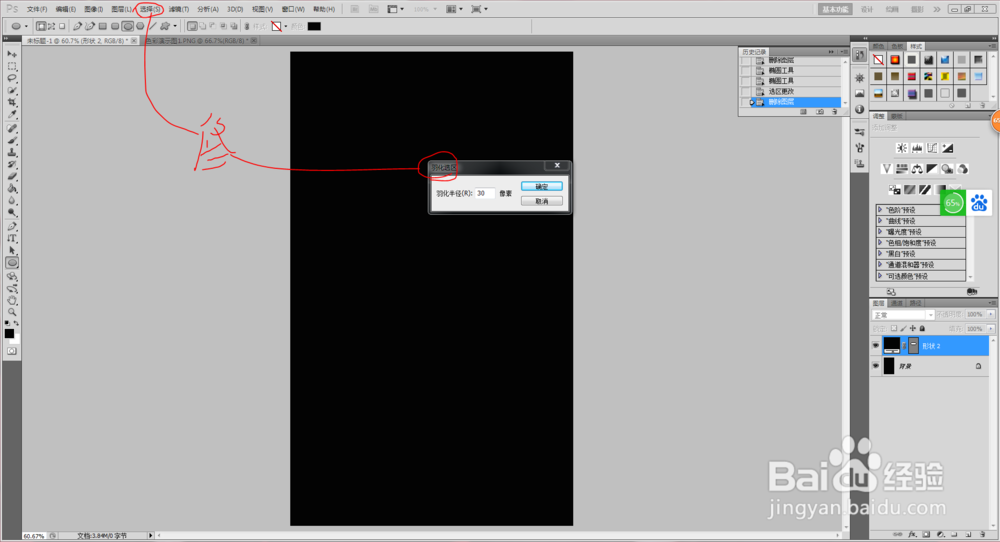Expand "可选颜色"预设 preset group
The height and width of the screenshot is (542, 1000).
(880, 275)
